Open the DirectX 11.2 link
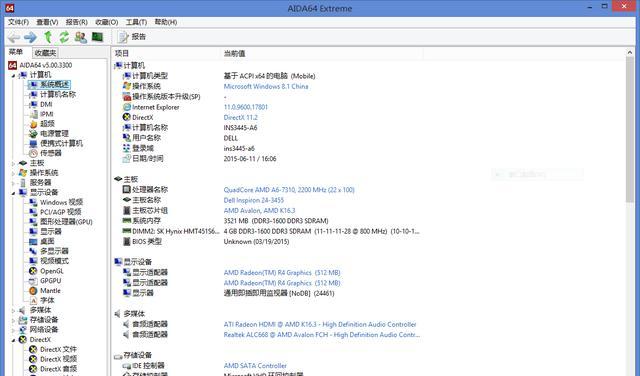Screen dimensions: 640x376 tap(240, 118)
